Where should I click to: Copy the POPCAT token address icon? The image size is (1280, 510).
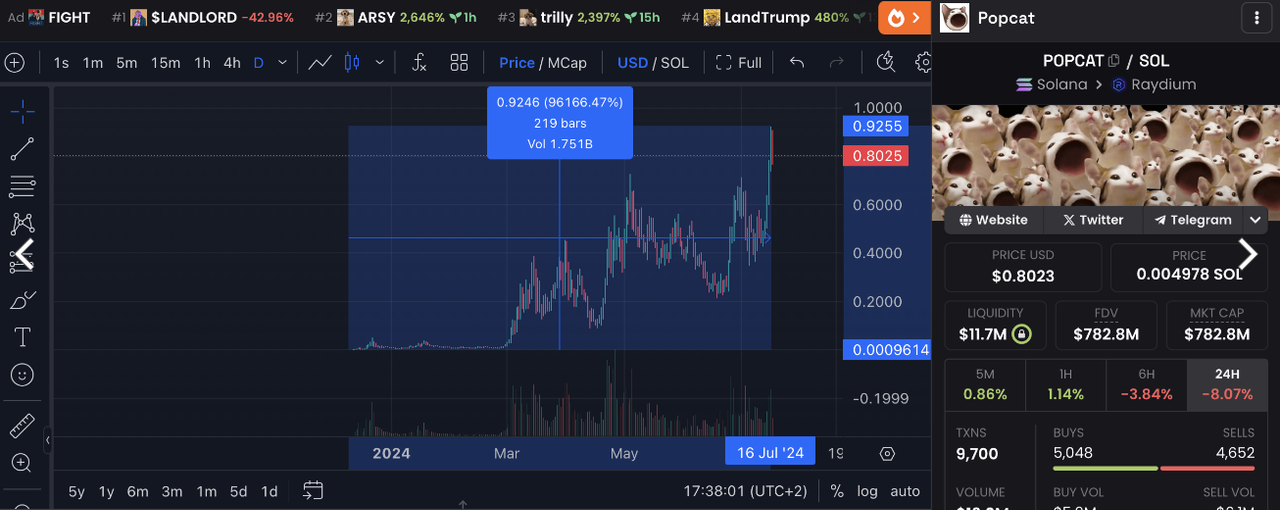[1114, 61]
